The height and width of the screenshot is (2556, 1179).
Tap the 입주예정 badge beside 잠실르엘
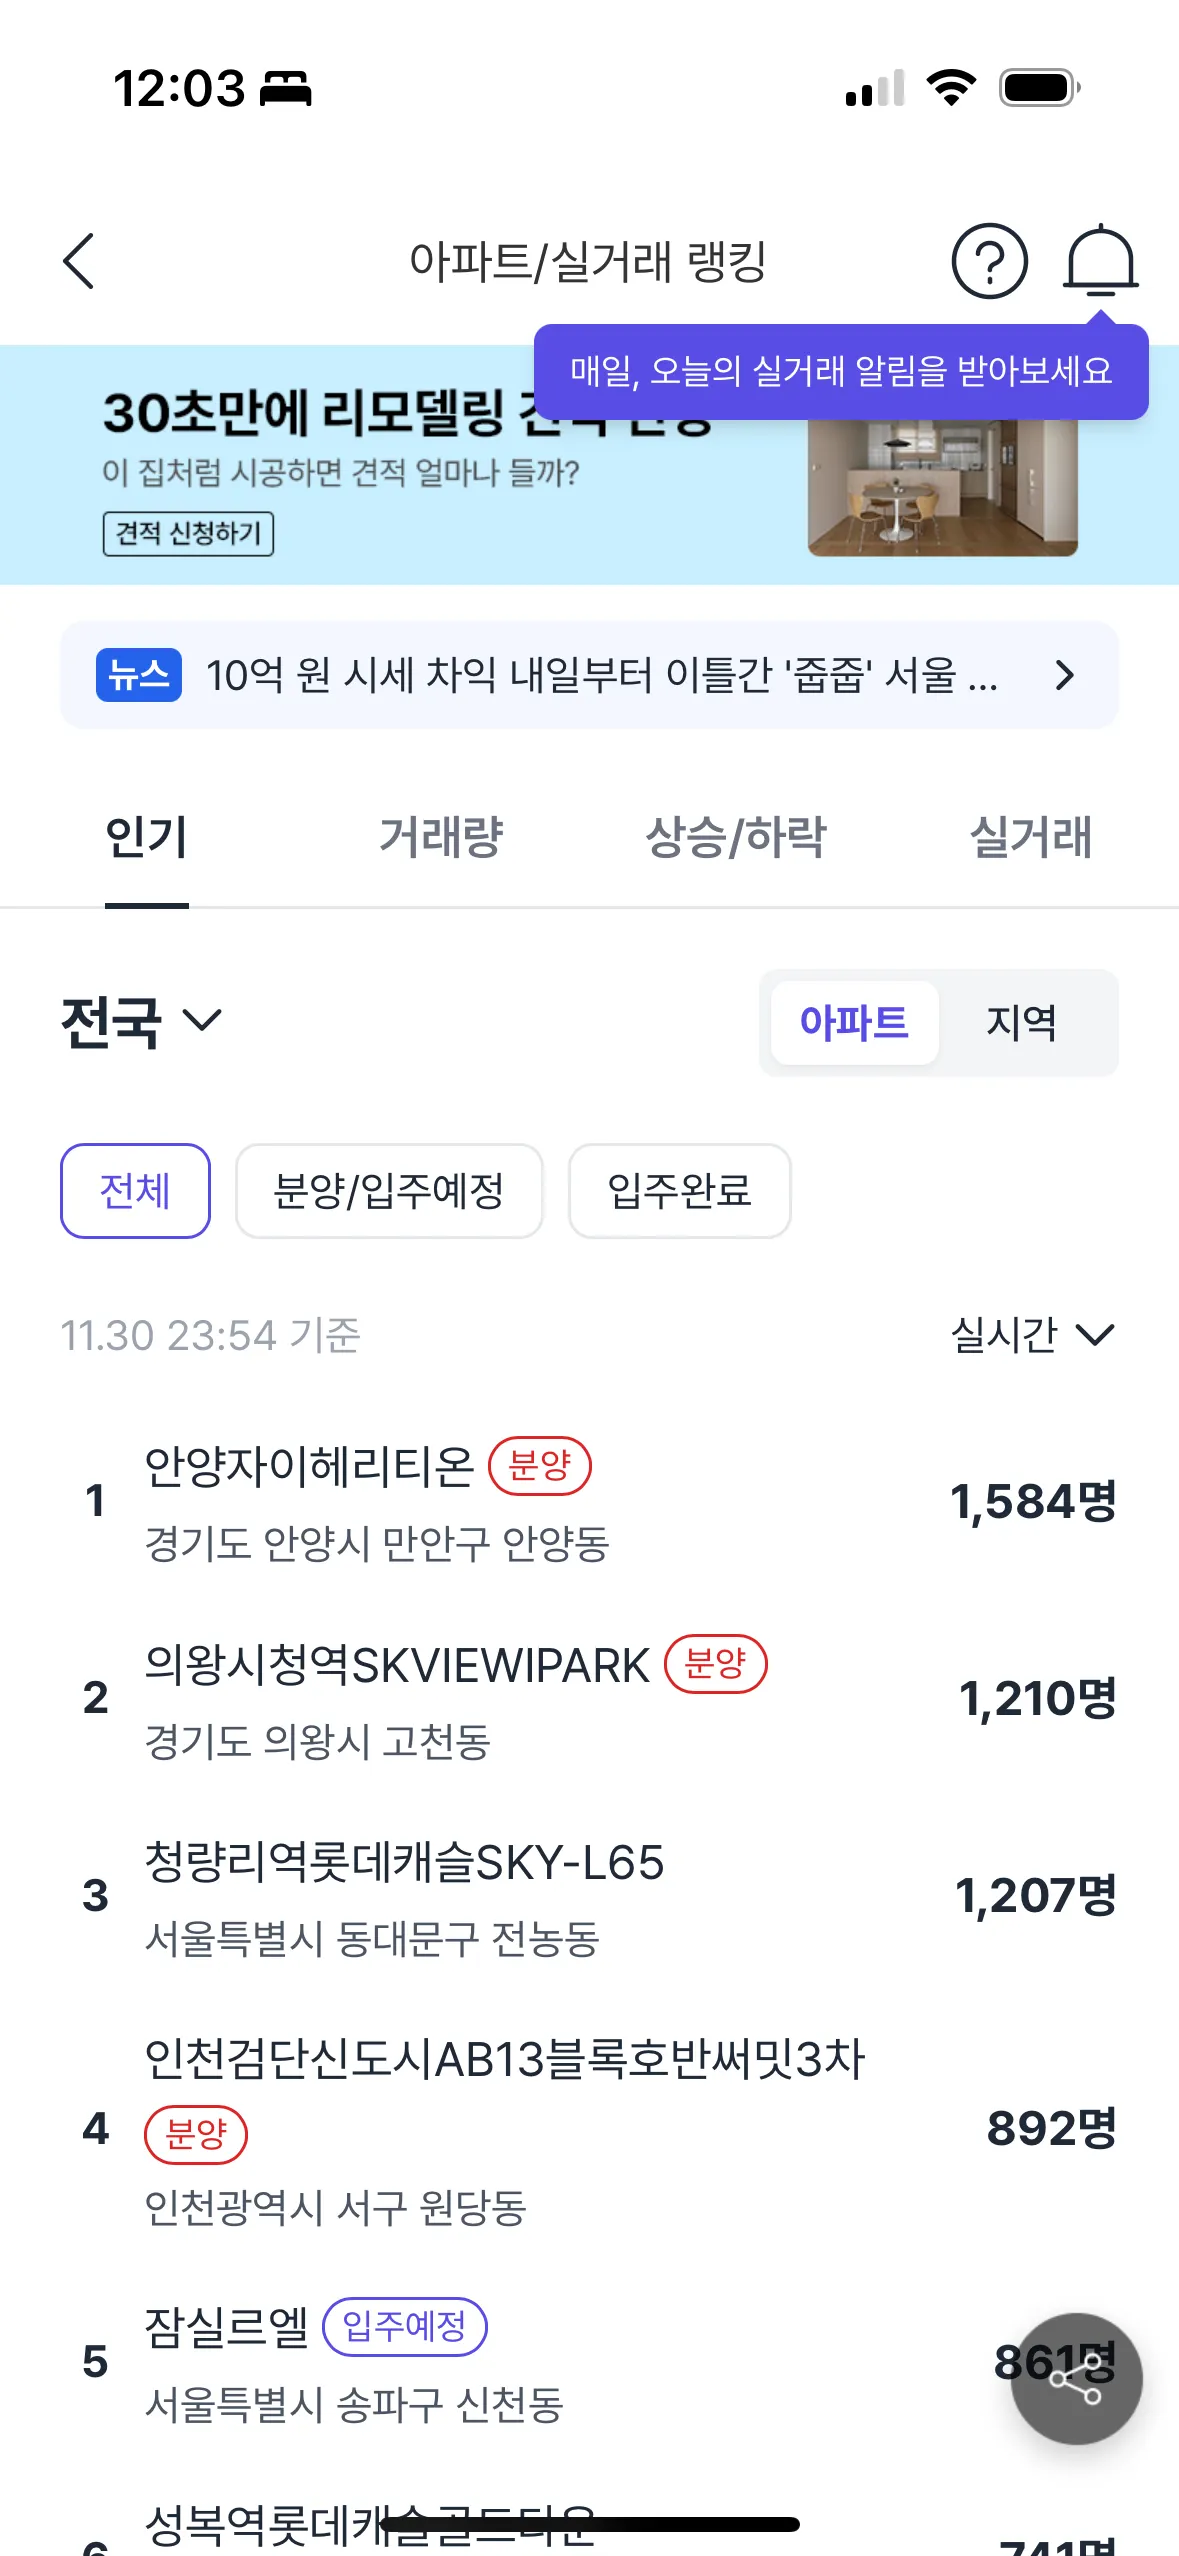(x=404, y=2326)
